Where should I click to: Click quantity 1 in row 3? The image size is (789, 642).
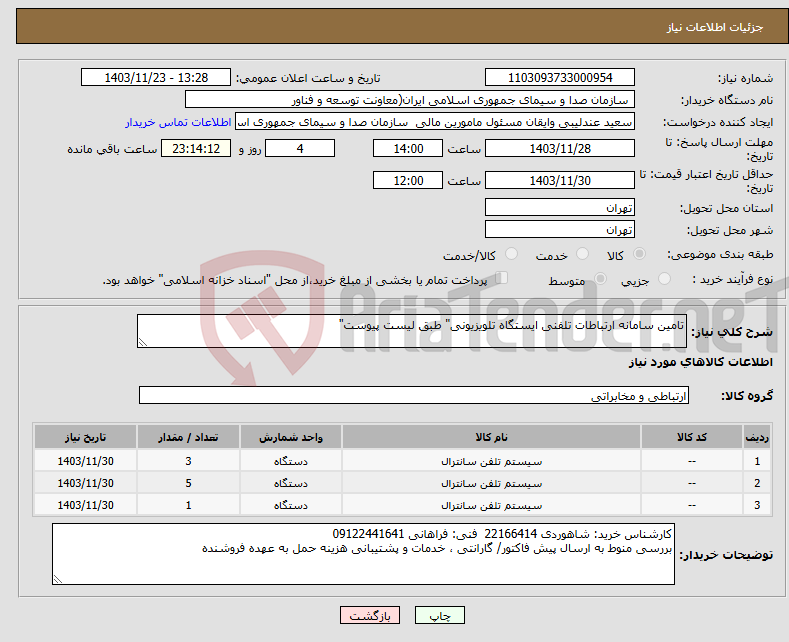(188, 505)
